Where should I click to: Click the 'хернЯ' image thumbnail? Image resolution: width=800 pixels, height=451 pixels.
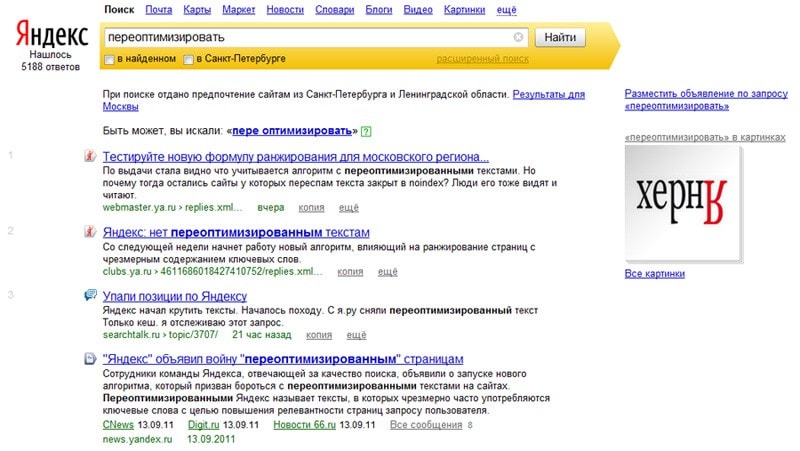point(683,203)
